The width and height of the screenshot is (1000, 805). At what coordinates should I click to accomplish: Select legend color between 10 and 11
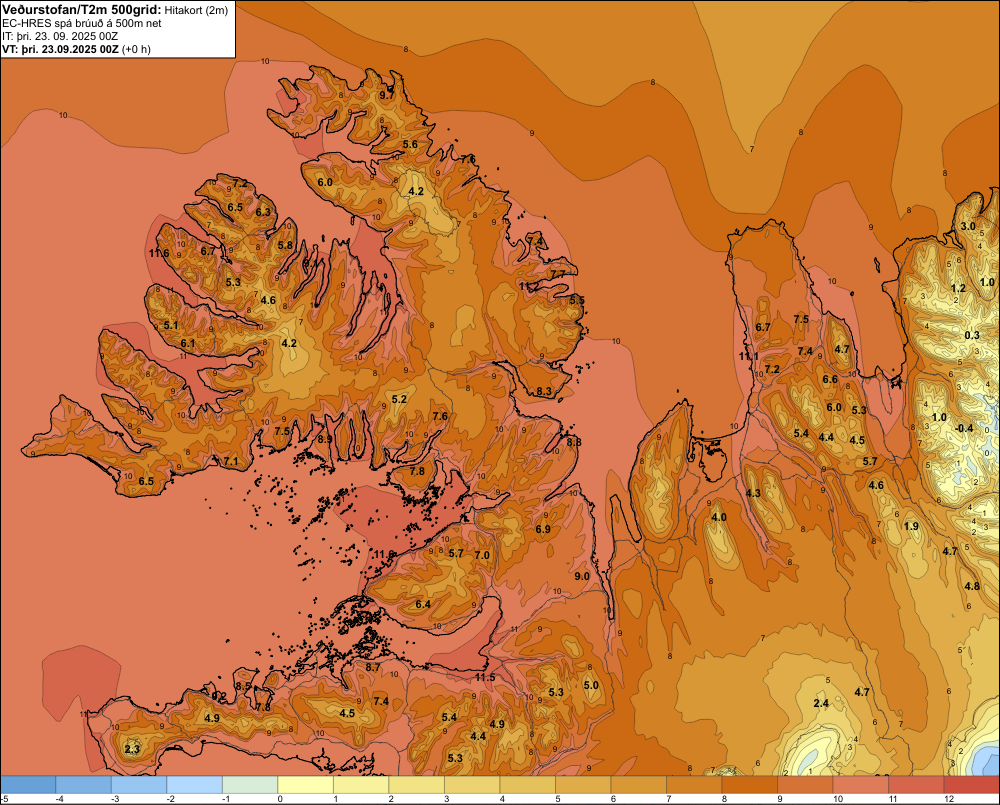click(860, 785)
